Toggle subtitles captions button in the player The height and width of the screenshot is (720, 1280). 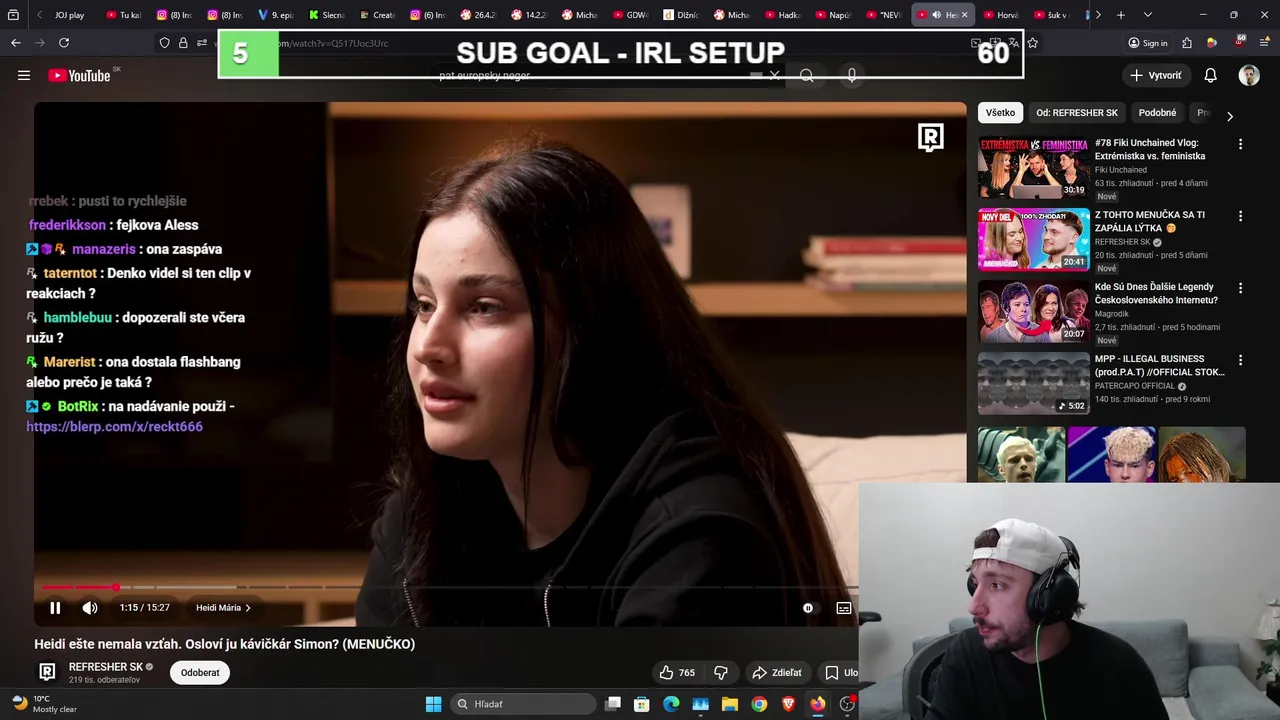click(x=844, y=608)
